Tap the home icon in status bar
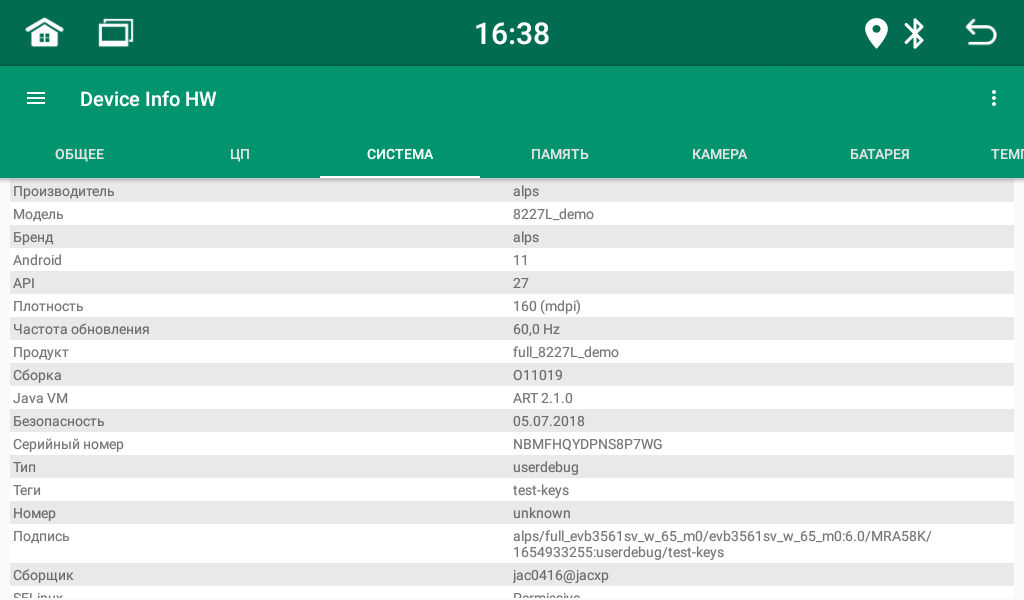Screen dimensions: 1024x600 coord(44,33)
